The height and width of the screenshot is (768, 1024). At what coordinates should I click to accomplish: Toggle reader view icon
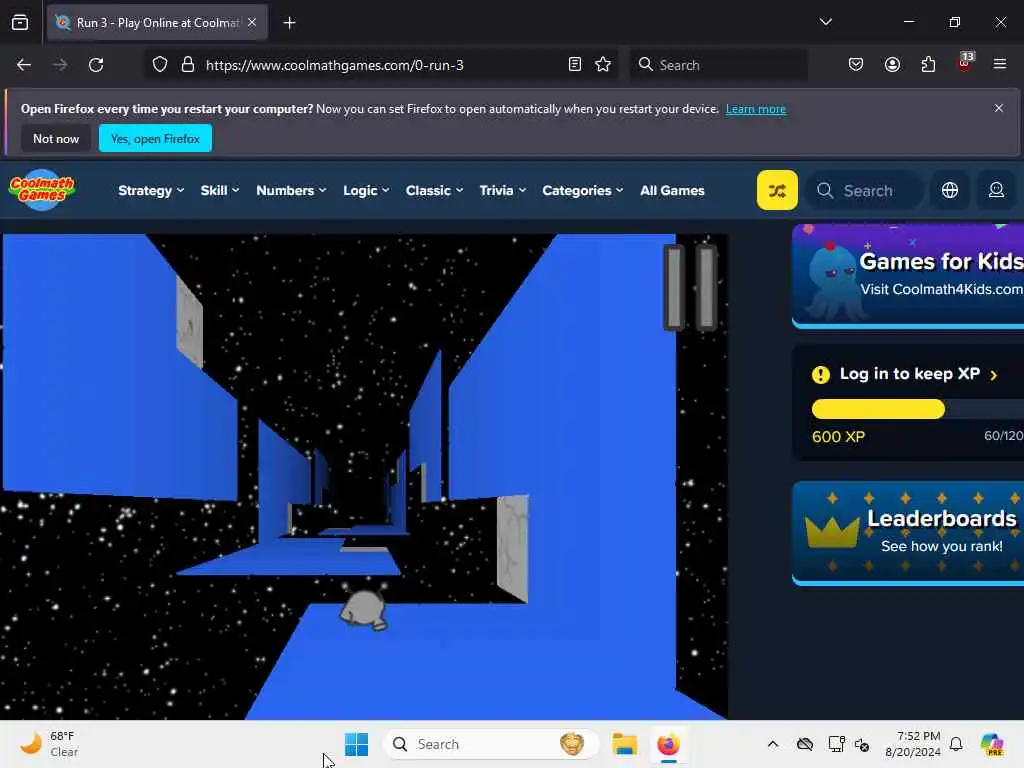(x=575, y=65)
